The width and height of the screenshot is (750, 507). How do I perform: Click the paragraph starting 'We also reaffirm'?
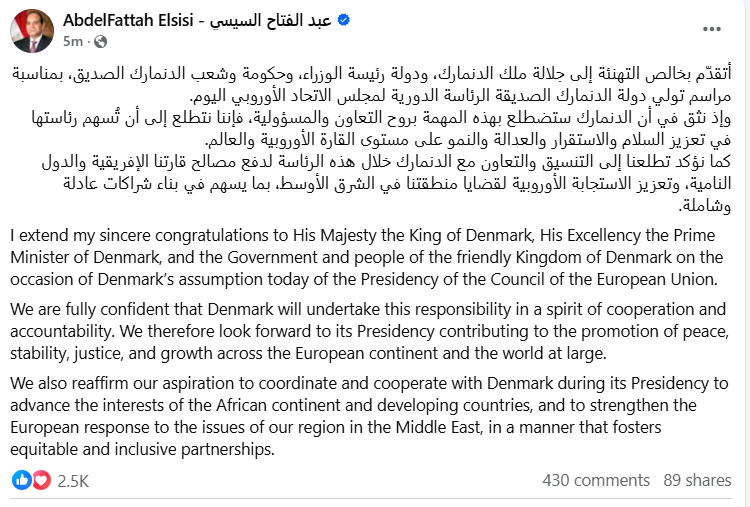[x=369, y=416]
